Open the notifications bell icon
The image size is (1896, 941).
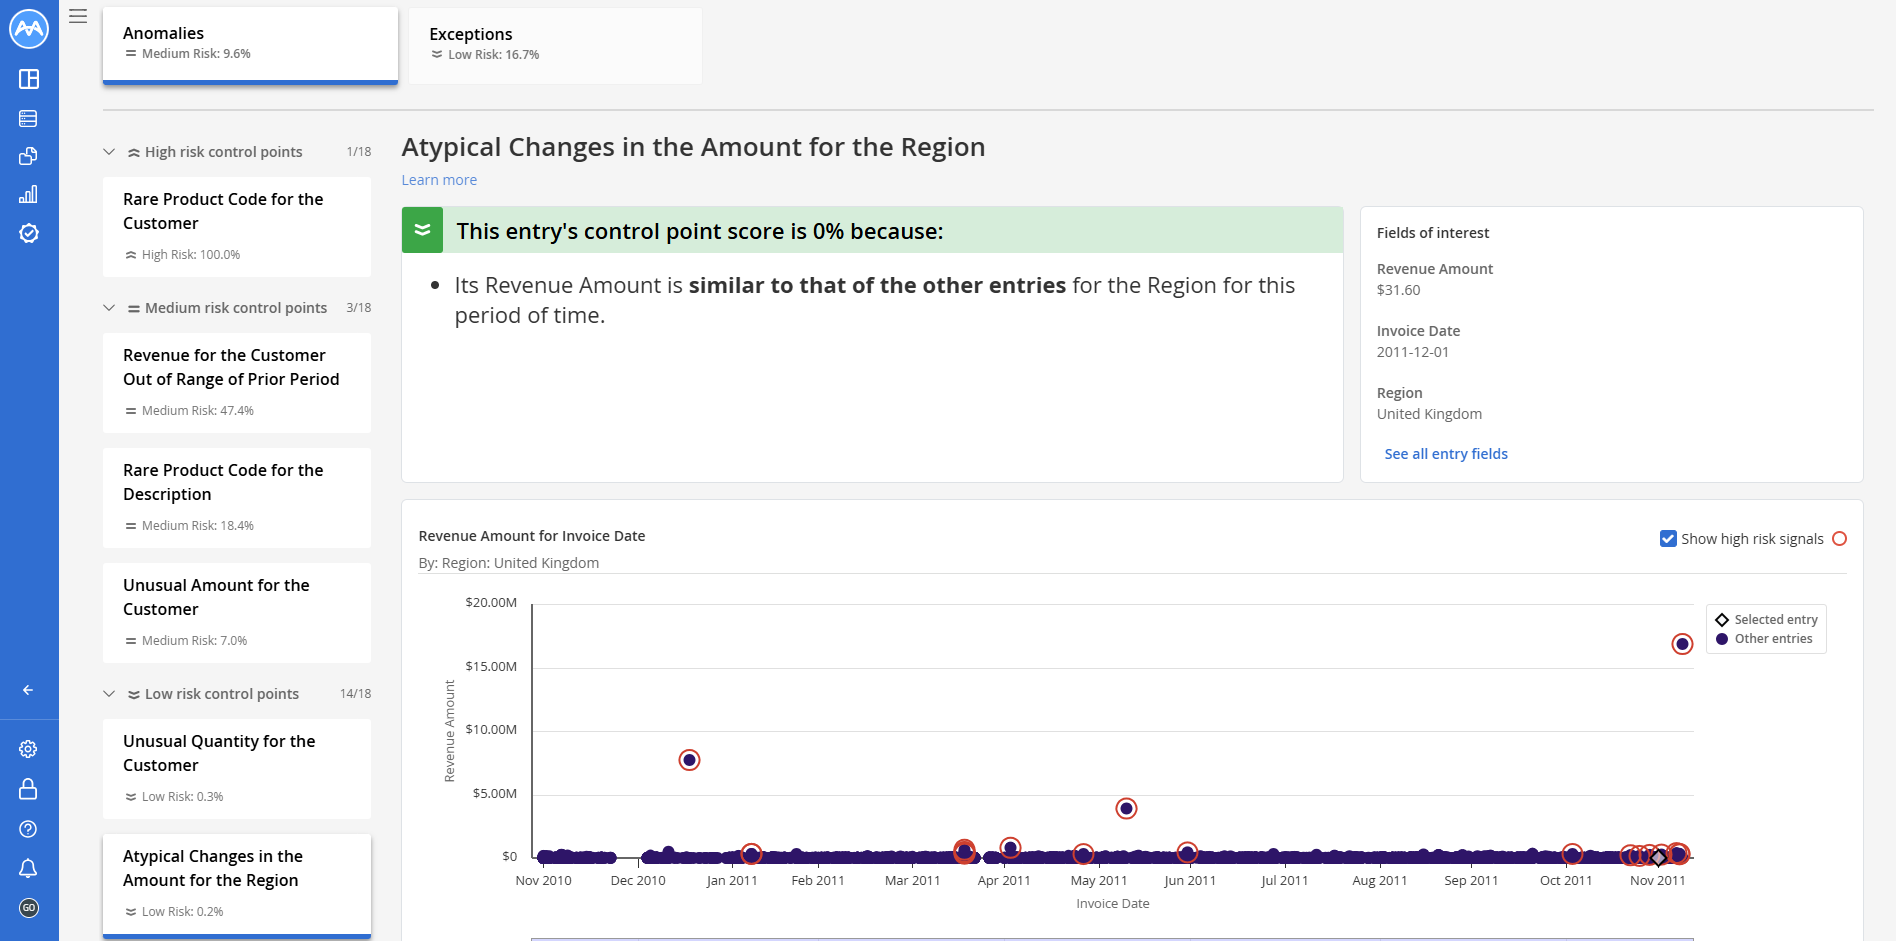[x=29, y=868]
